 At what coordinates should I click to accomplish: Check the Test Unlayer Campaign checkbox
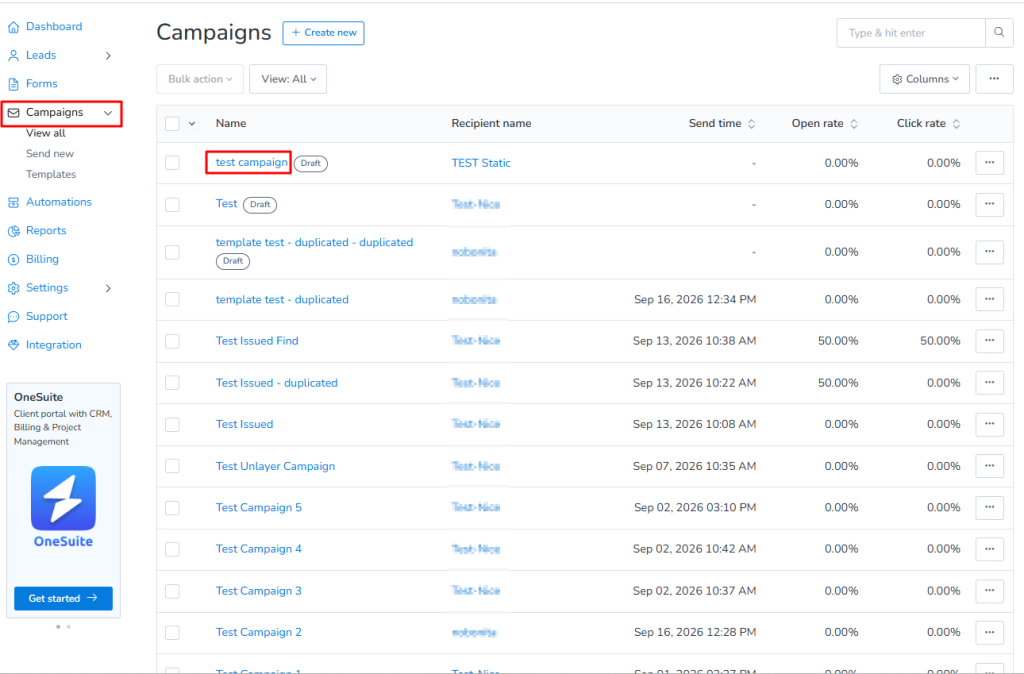click(172, 466)
